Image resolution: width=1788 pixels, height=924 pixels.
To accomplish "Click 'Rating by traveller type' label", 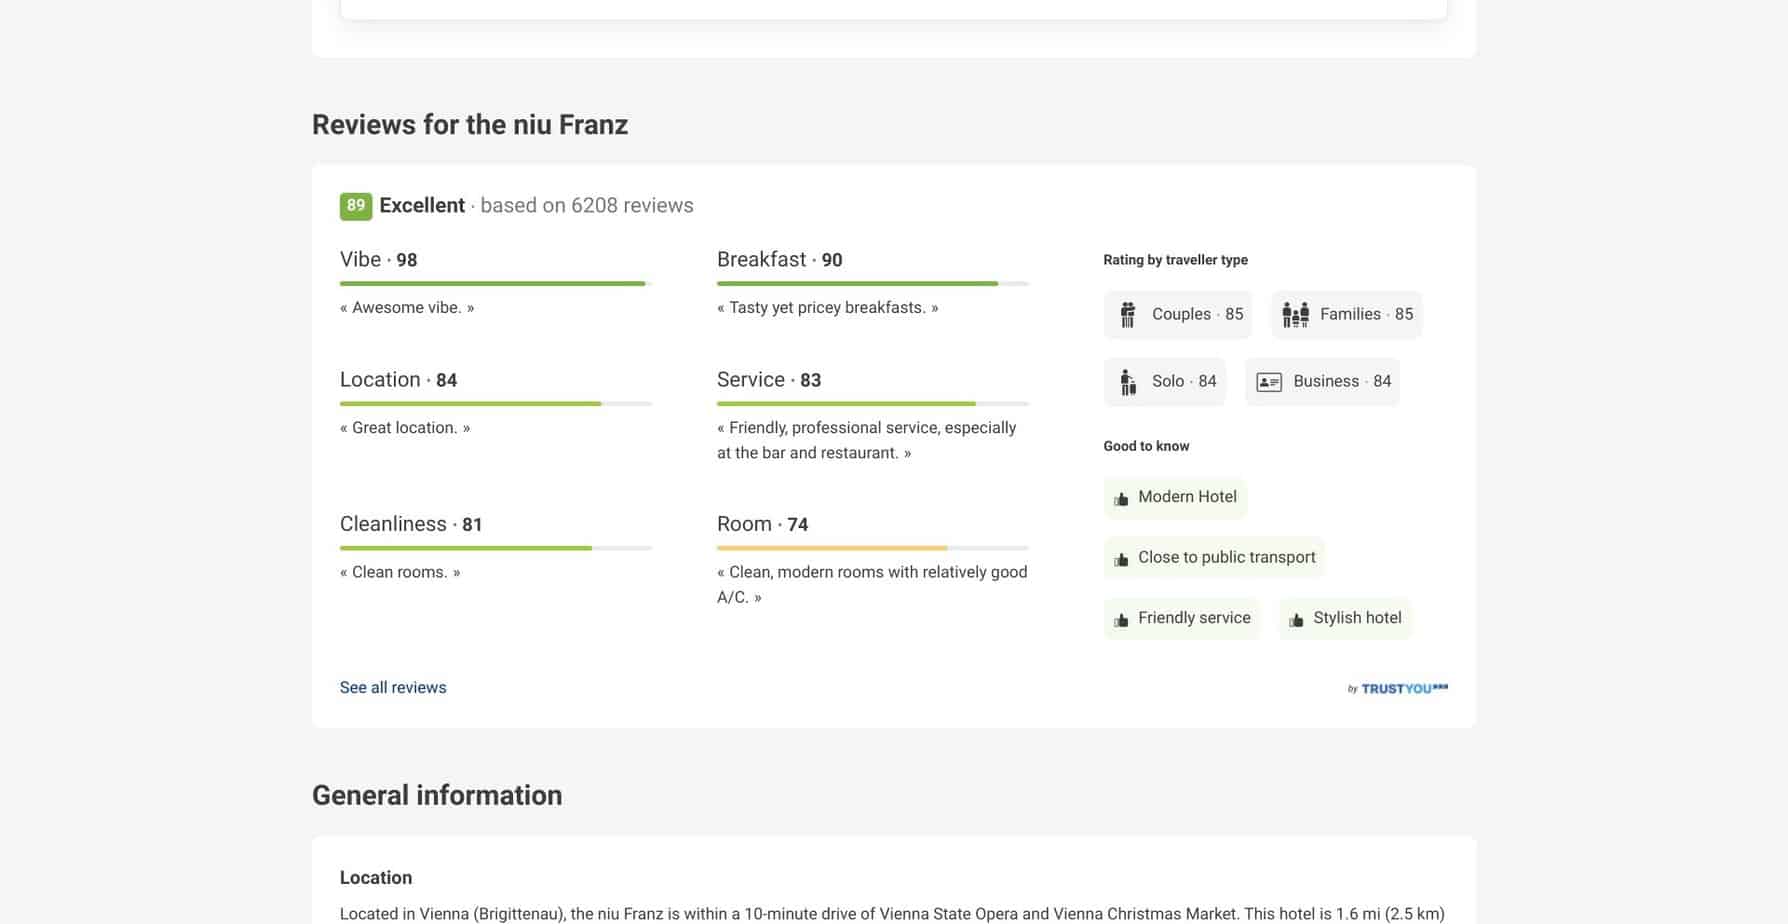I will [x=1175, y=260].
